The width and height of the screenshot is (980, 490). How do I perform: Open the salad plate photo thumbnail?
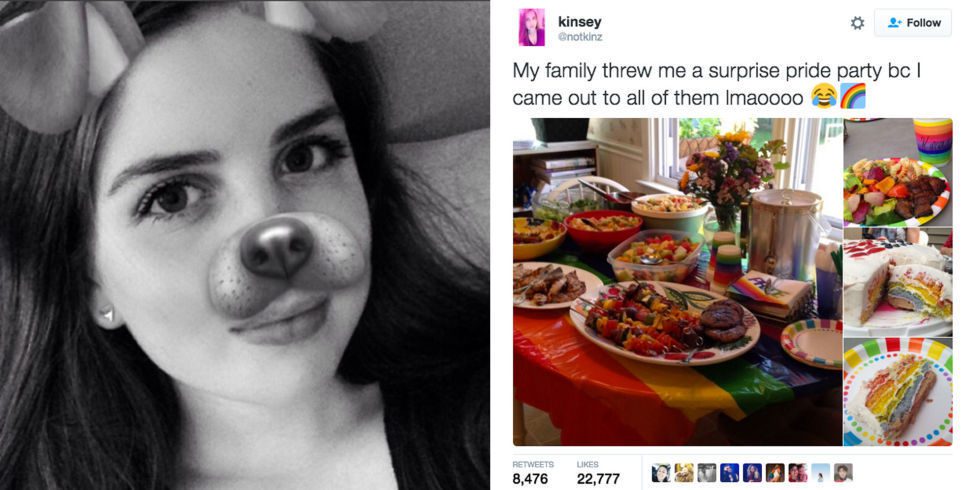click(898, 172)
